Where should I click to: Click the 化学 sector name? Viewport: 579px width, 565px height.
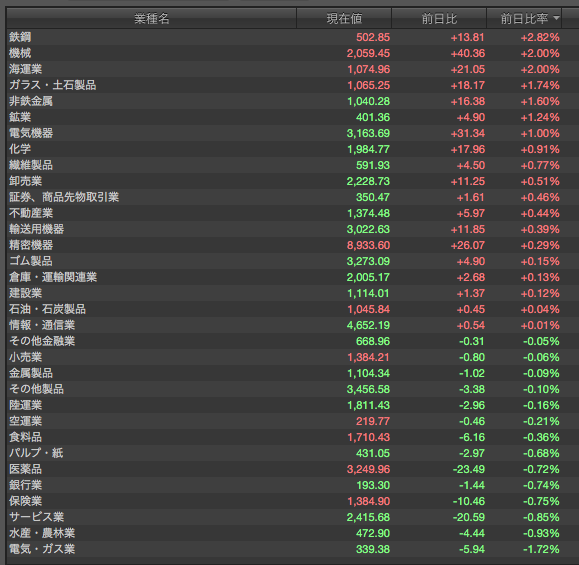(20, 149)
